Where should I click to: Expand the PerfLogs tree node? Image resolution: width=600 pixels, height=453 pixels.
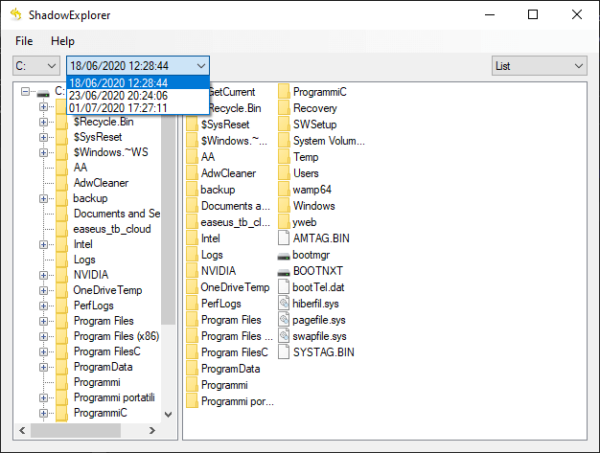43,306
